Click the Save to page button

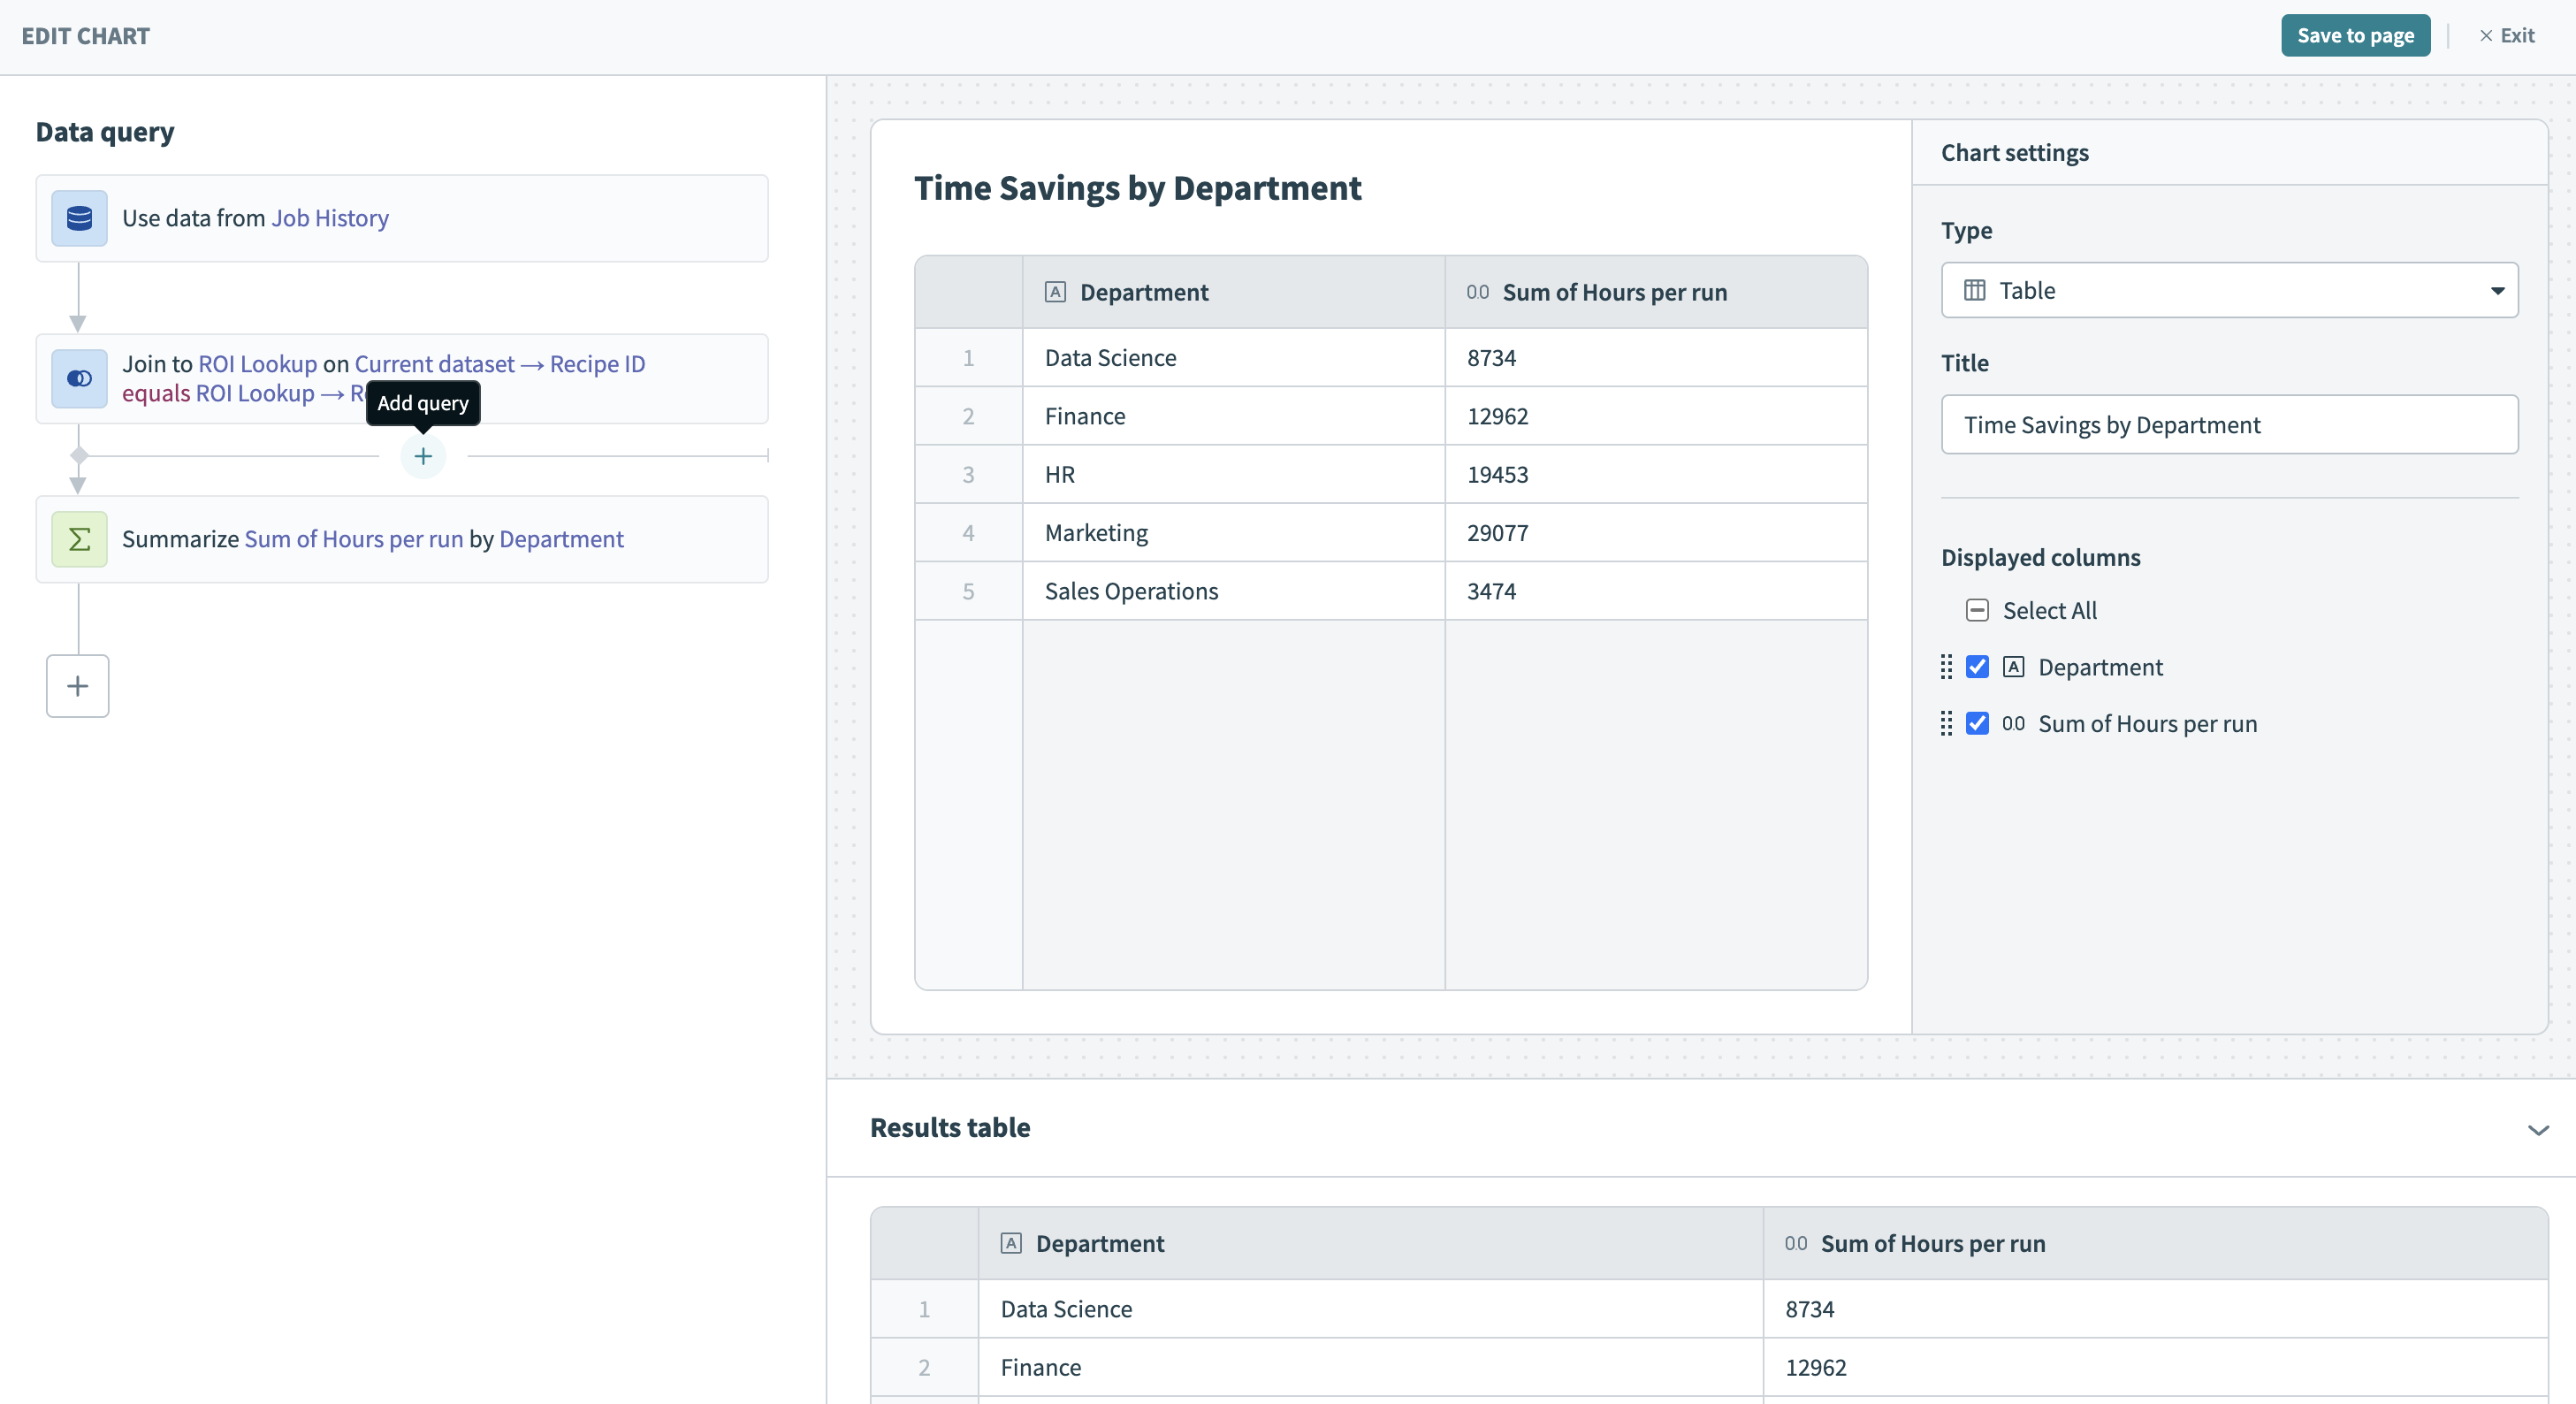click(x=2355, y=35)
